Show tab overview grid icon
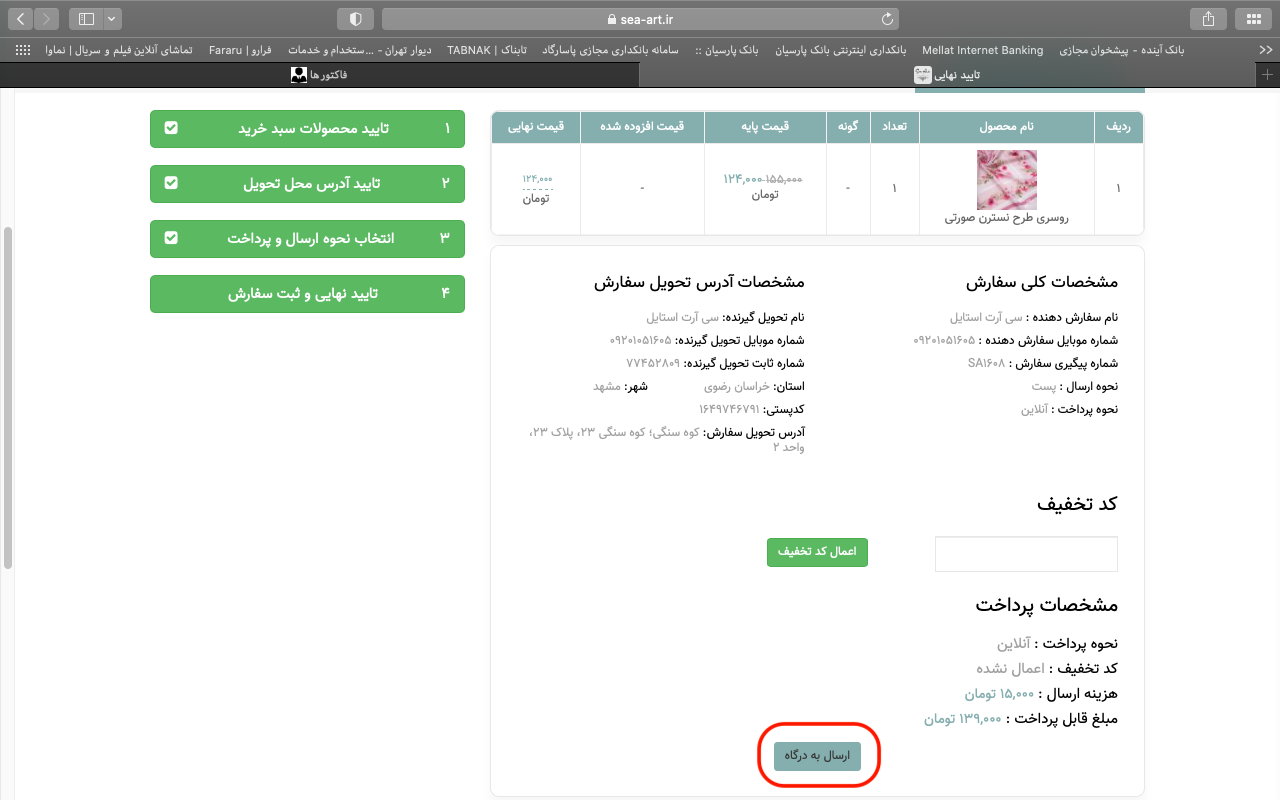This screenshot has height=800, width=1280. click(x=1253, y=19)
